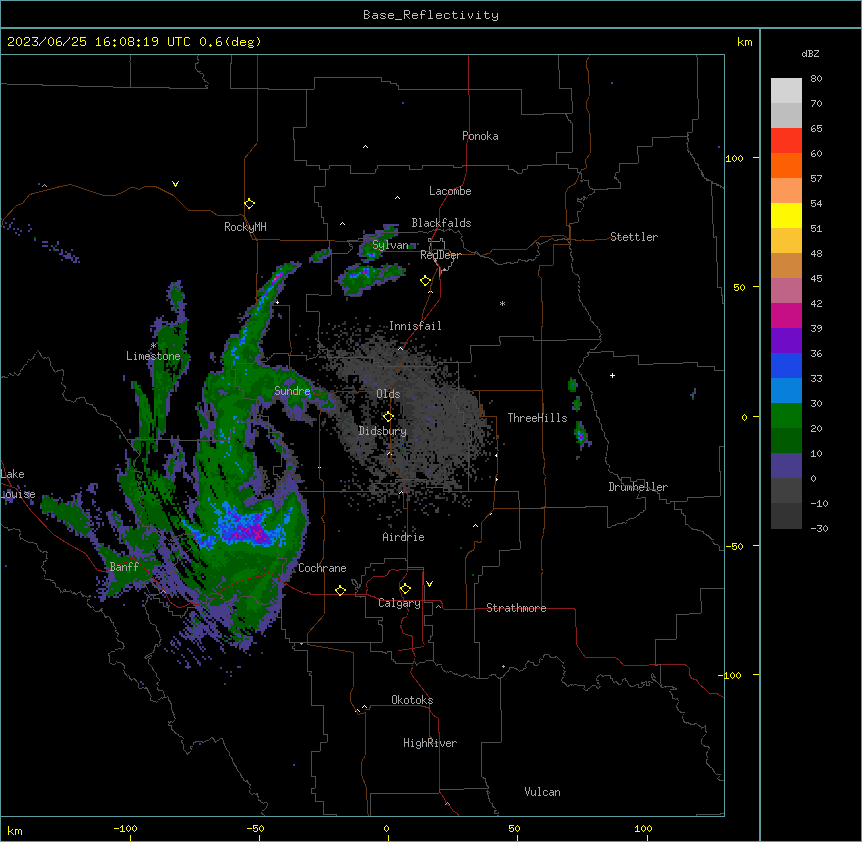Click the Airdrie label
The width and height of the screenshot is (862, 842).
click(x=403, y=537)
